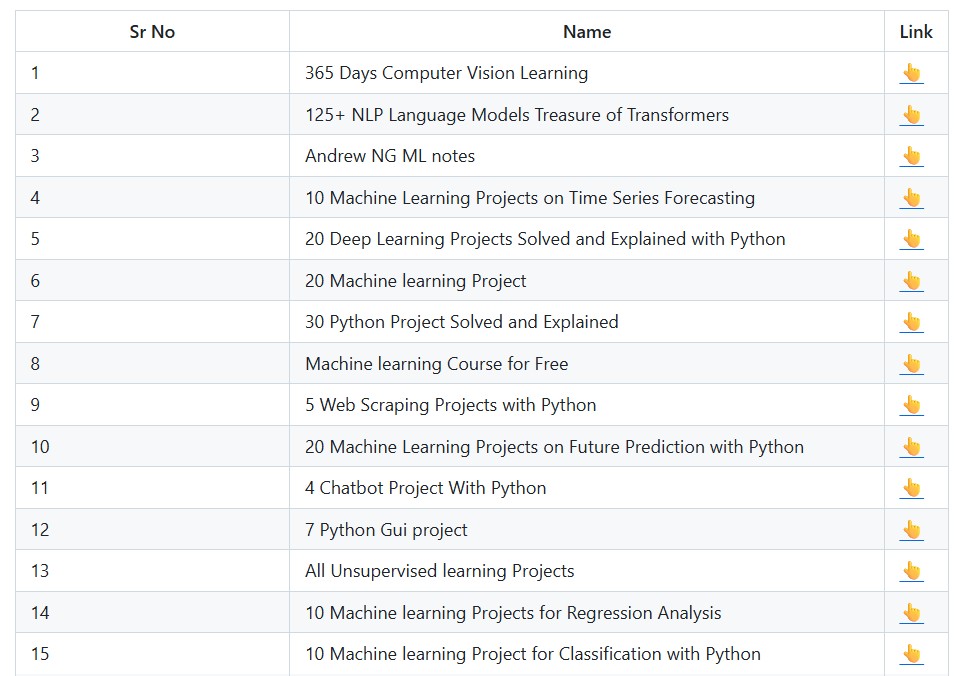Click the Name column header

click(x=587, y=32)
